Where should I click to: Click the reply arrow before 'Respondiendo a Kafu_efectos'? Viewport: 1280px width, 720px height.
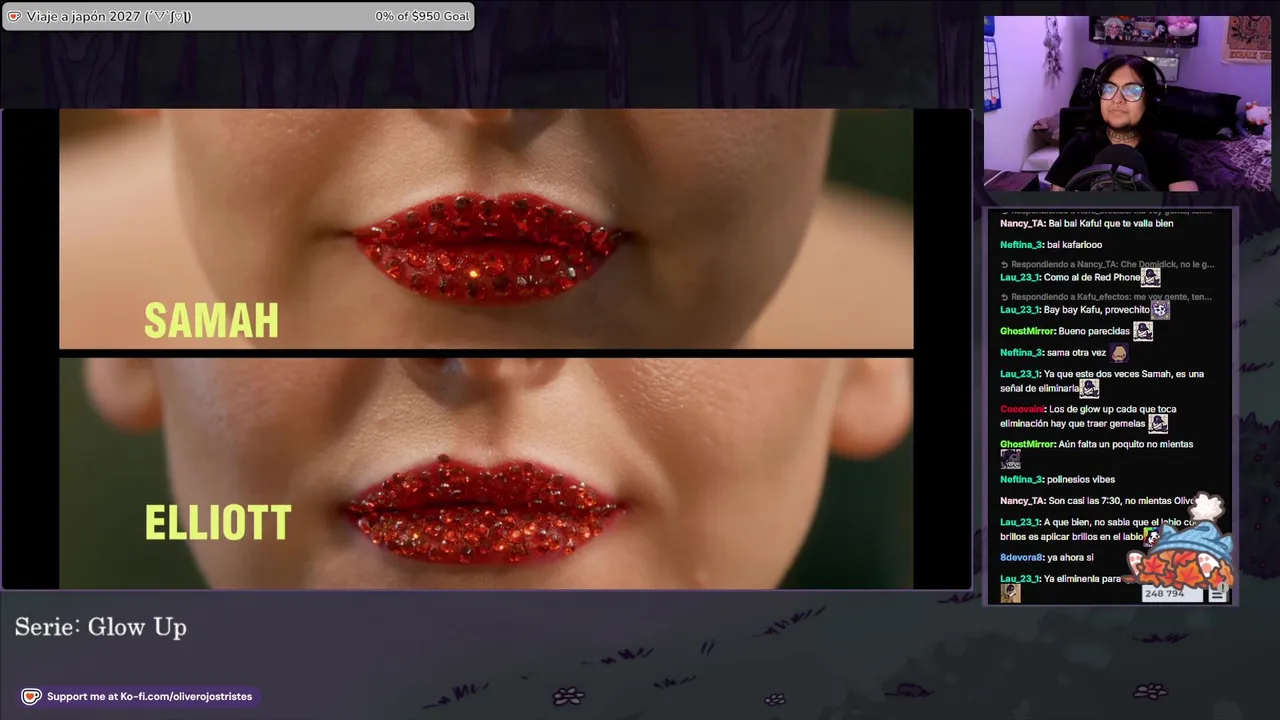coord(1004,297)
